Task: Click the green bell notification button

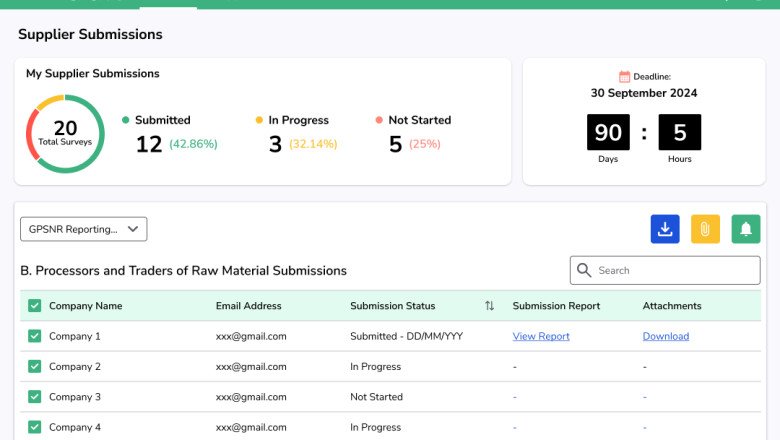Action: coord(746,229)
